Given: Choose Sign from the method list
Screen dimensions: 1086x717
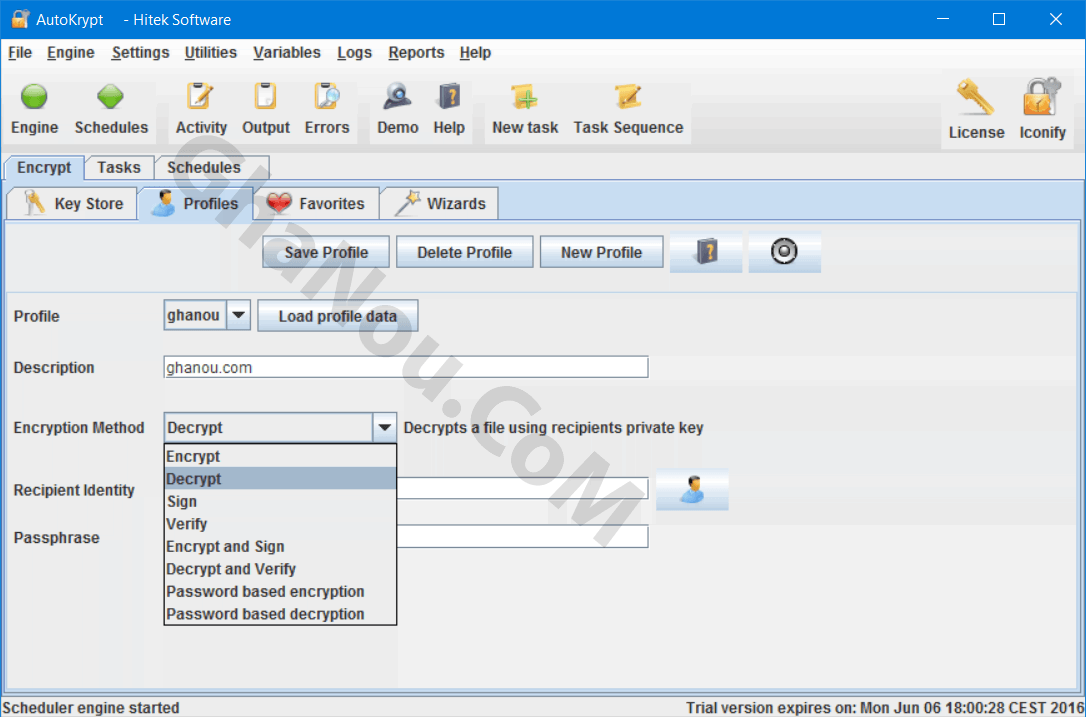Looking at the screenshot, I should tap(281, 502).
